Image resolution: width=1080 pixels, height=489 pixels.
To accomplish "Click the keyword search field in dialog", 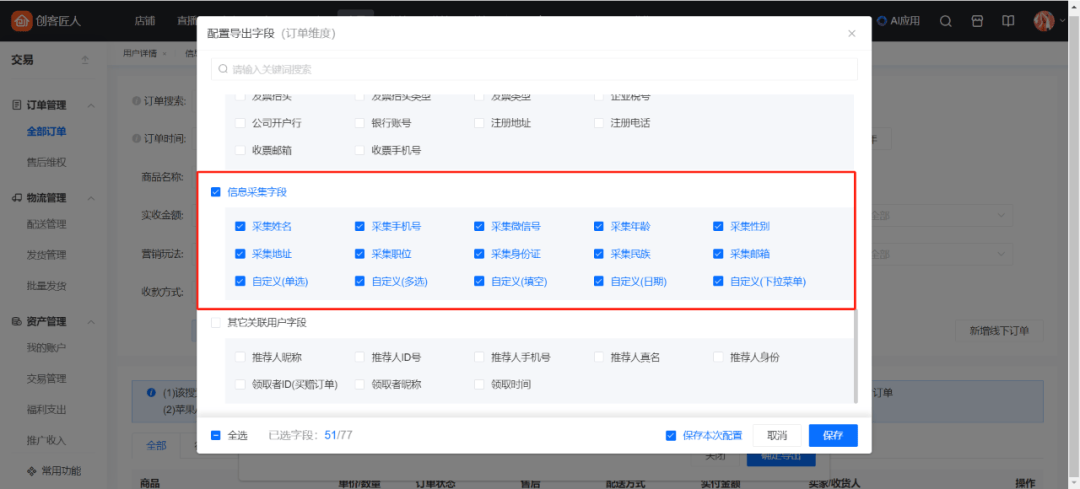I will tap(534, 69).
